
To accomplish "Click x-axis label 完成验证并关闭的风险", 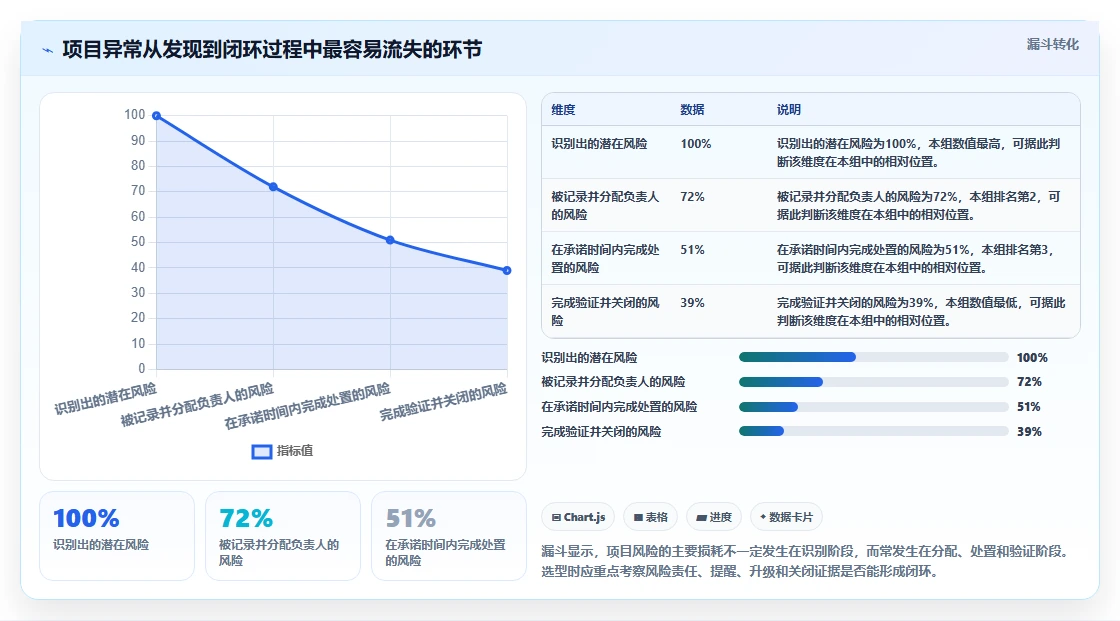I will point(443,402).
